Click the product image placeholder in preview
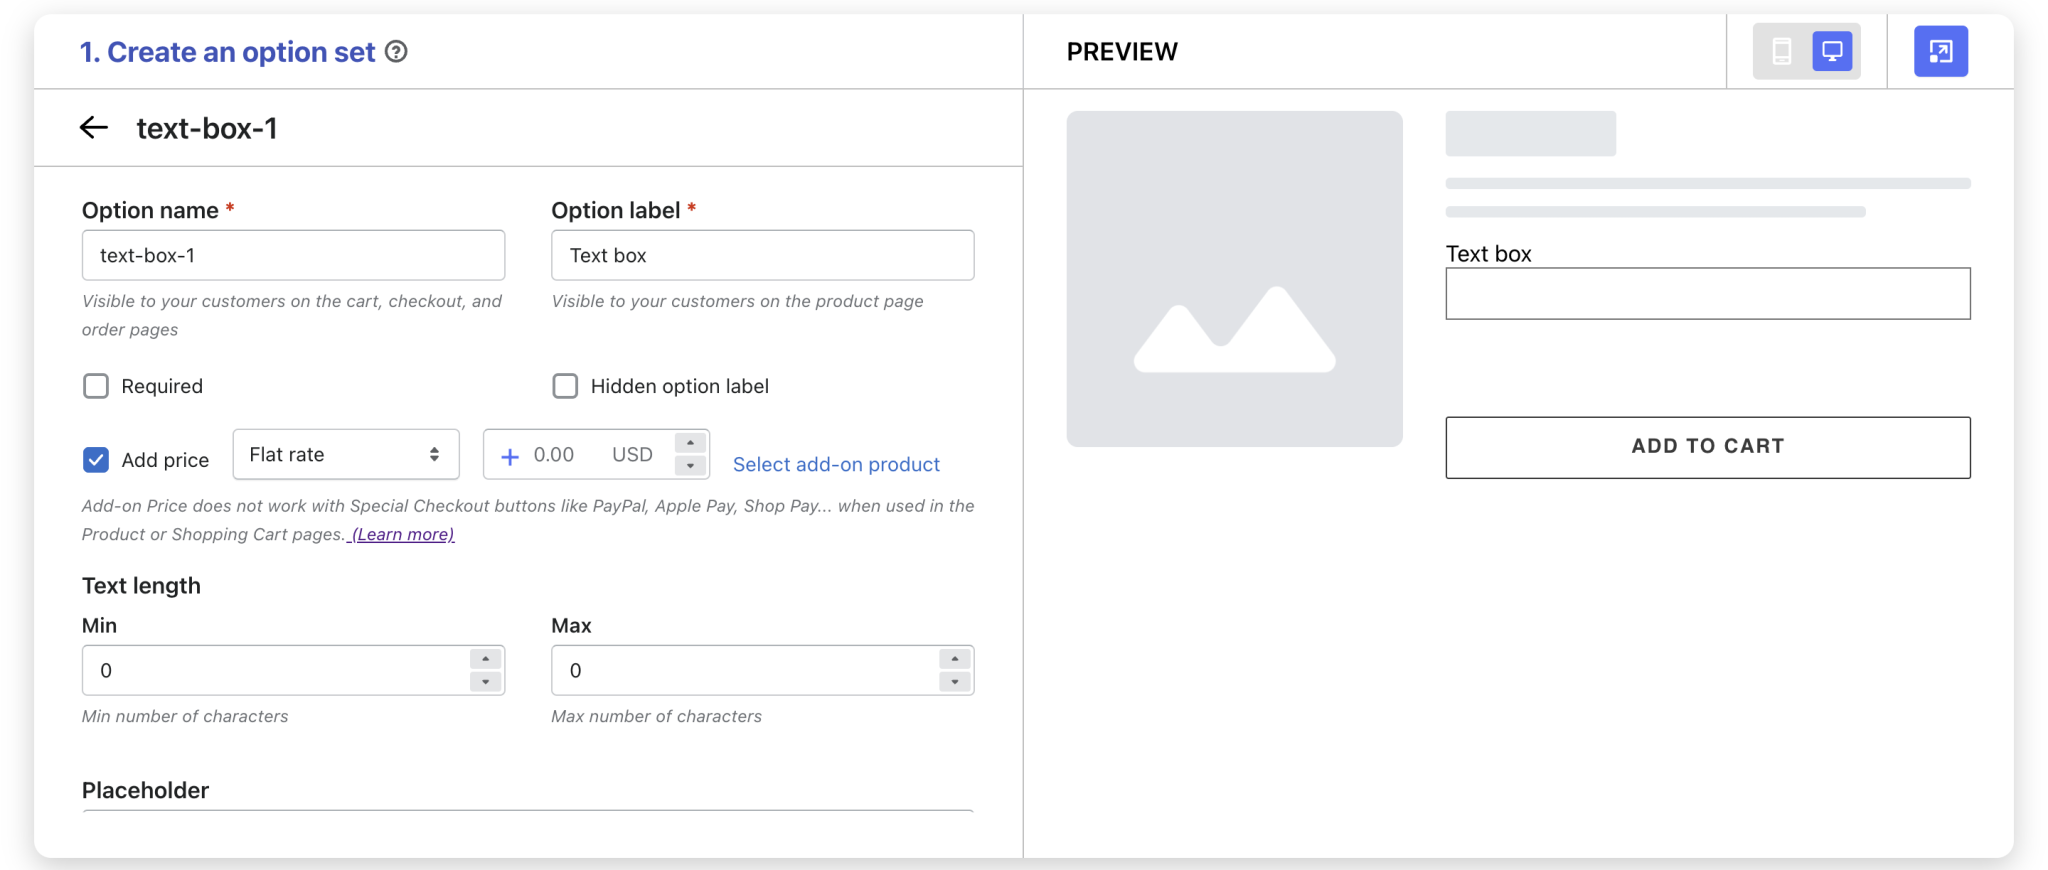Screen dimensions: 2048x870 (x=1234, y=279)
